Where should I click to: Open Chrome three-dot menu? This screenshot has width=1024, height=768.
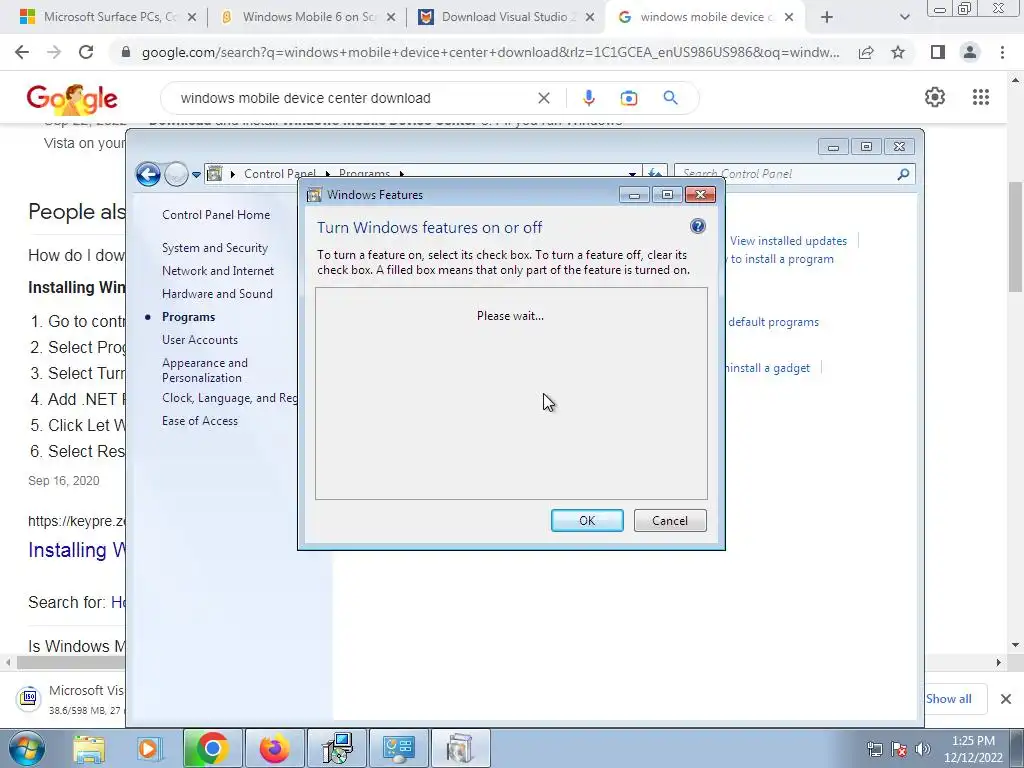click(x=1002, y=52)
